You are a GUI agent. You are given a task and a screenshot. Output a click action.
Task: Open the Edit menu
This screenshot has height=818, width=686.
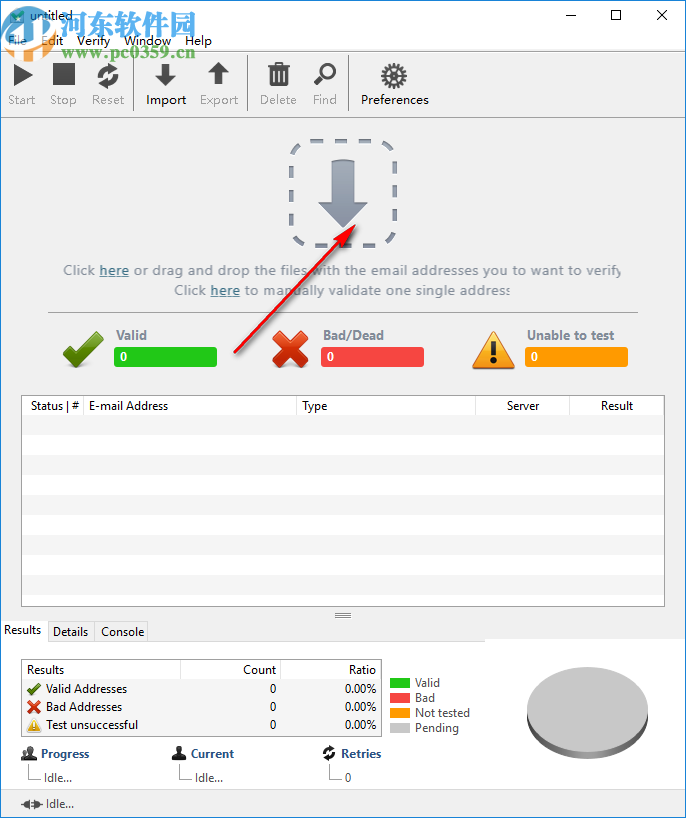[x=52, y=41]
